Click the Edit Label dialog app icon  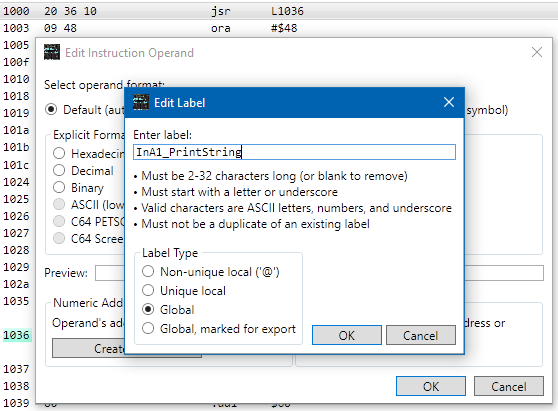(141, 102)
